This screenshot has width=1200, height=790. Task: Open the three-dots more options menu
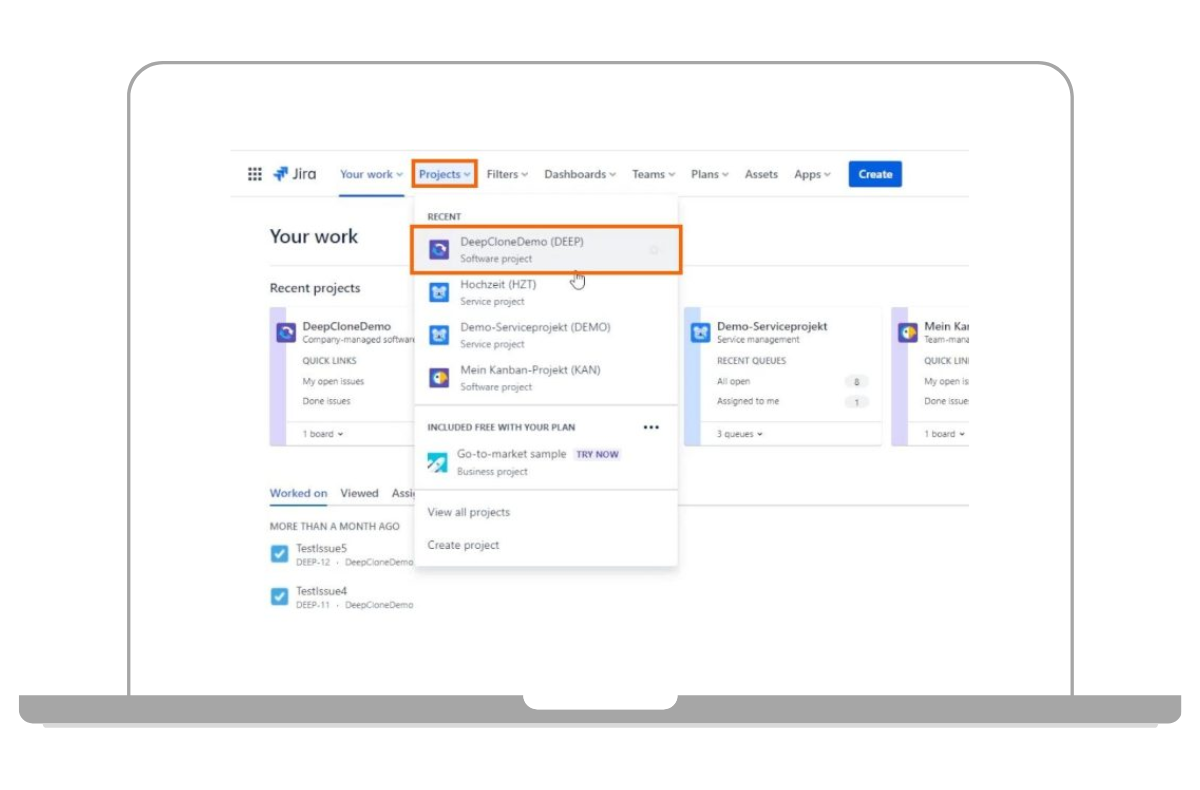coord(651,427)
